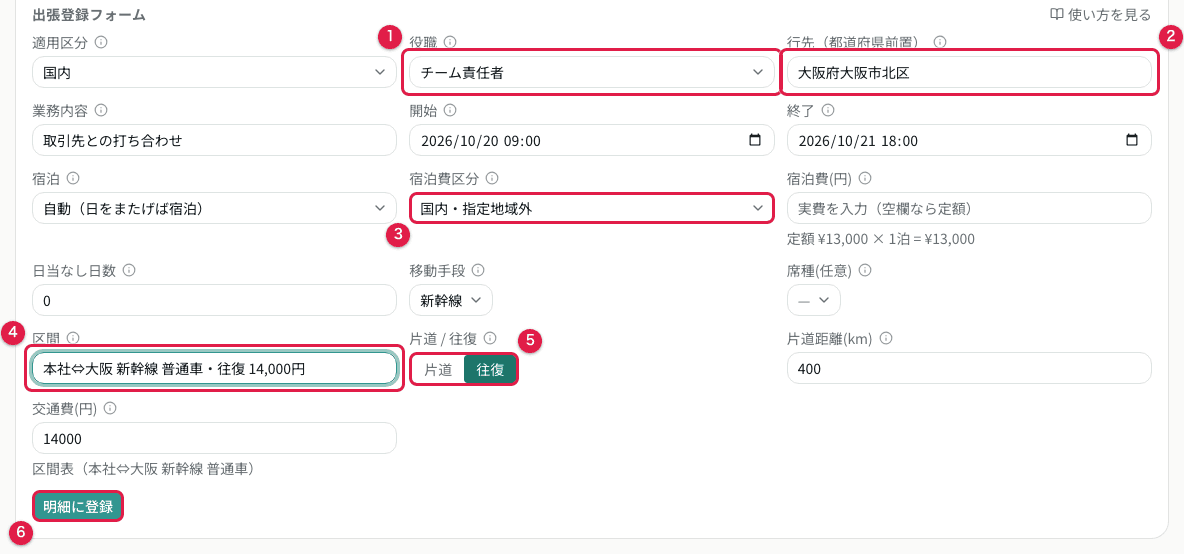Click the info icon next to 区間
This screenshot has height=554, width=1184.
[73, 338]
